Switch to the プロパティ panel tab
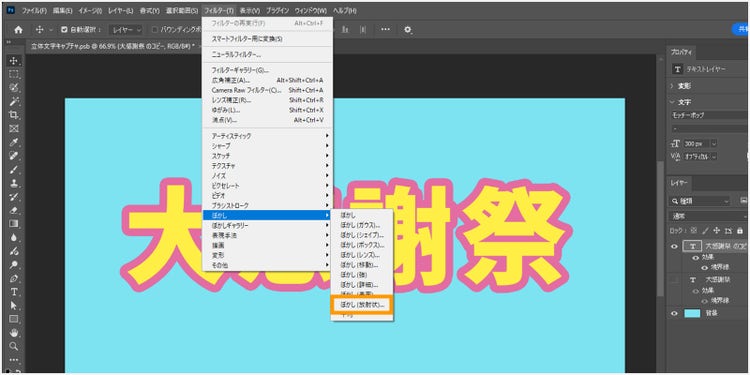Viewport: 750px width, 375px height. pos(680,52)
